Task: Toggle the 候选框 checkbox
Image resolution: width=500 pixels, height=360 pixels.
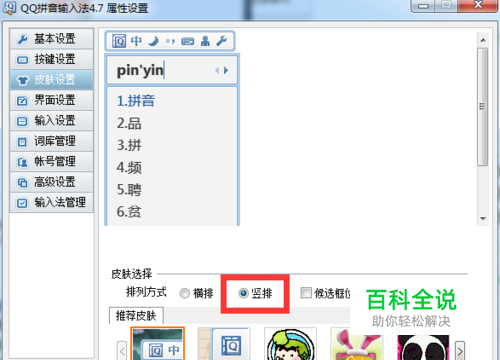Action: 306,293
